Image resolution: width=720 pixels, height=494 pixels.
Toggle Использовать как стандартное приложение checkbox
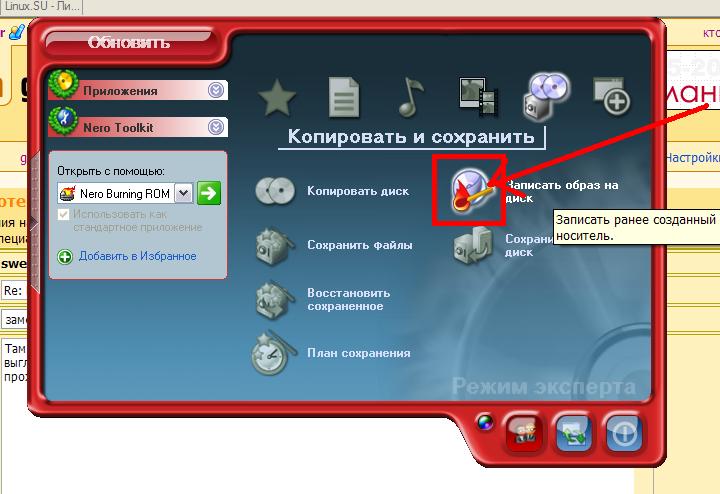point(63,214)
